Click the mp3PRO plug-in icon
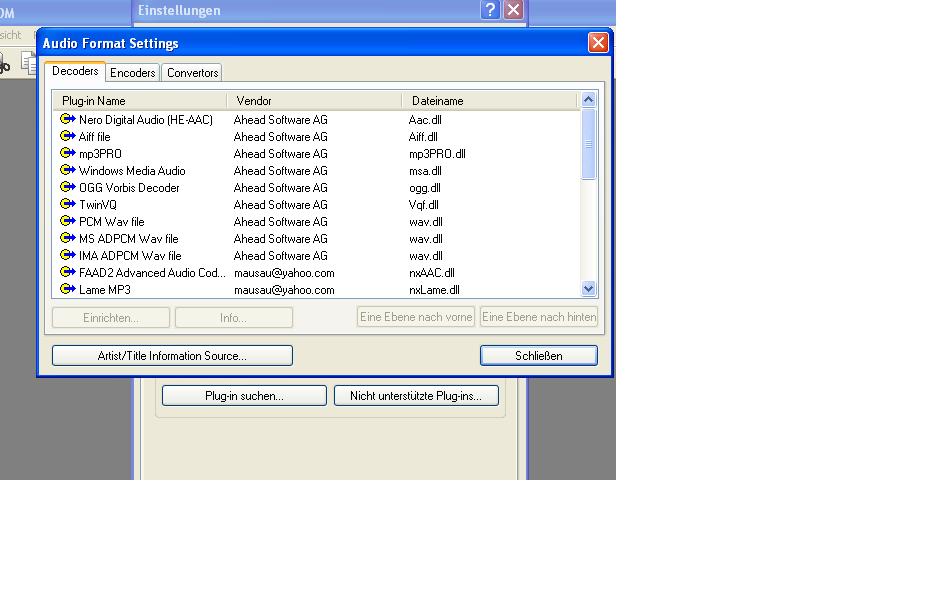The image size is (951, 610). [67, 153]
